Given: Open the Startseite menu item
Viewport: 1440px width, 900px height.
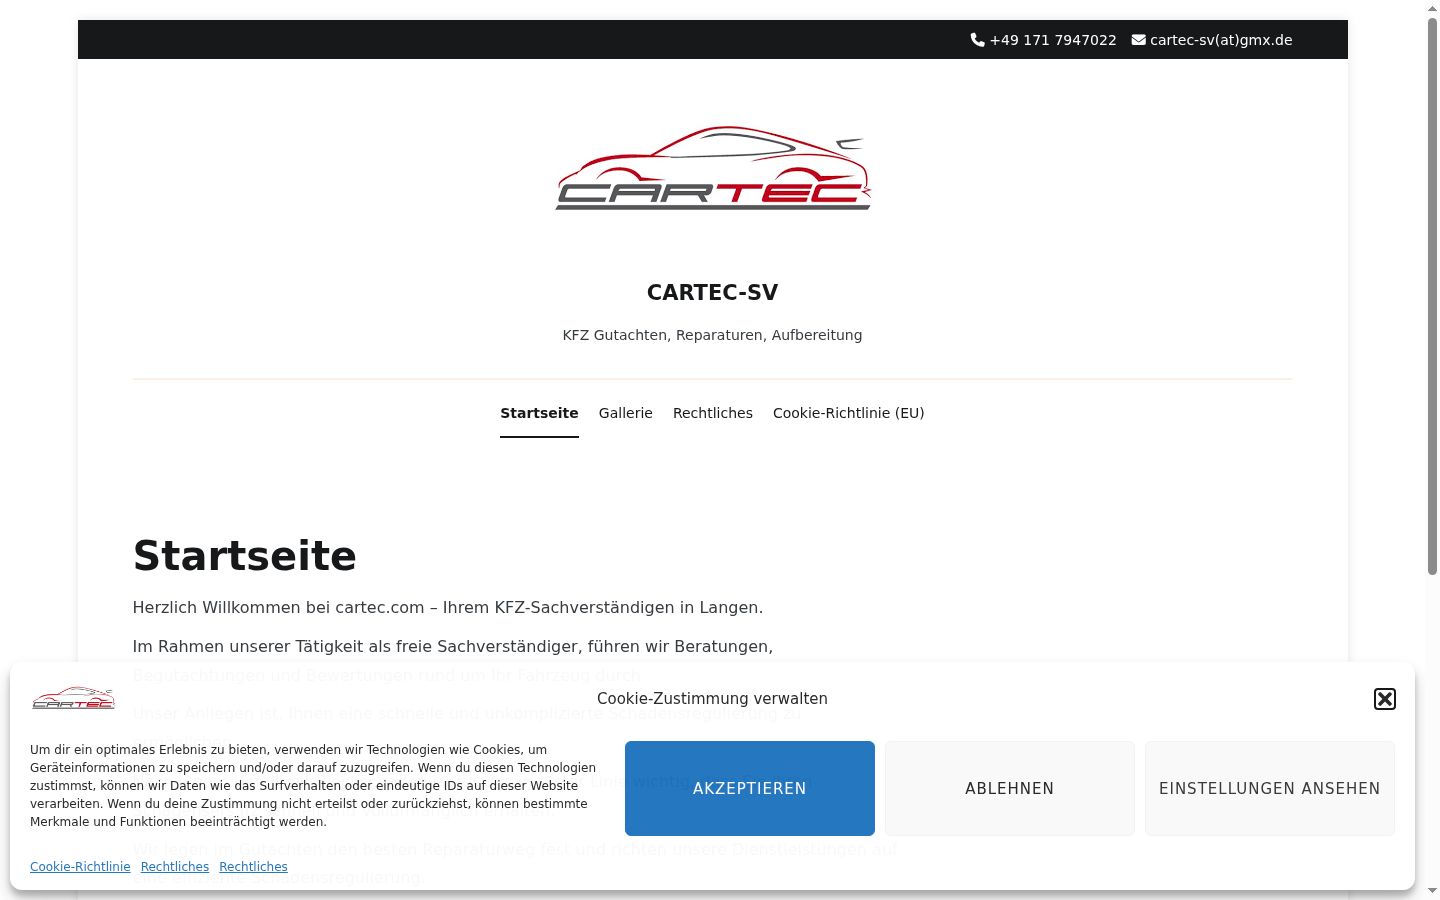Looking at the screenshot, I should 539,413.
